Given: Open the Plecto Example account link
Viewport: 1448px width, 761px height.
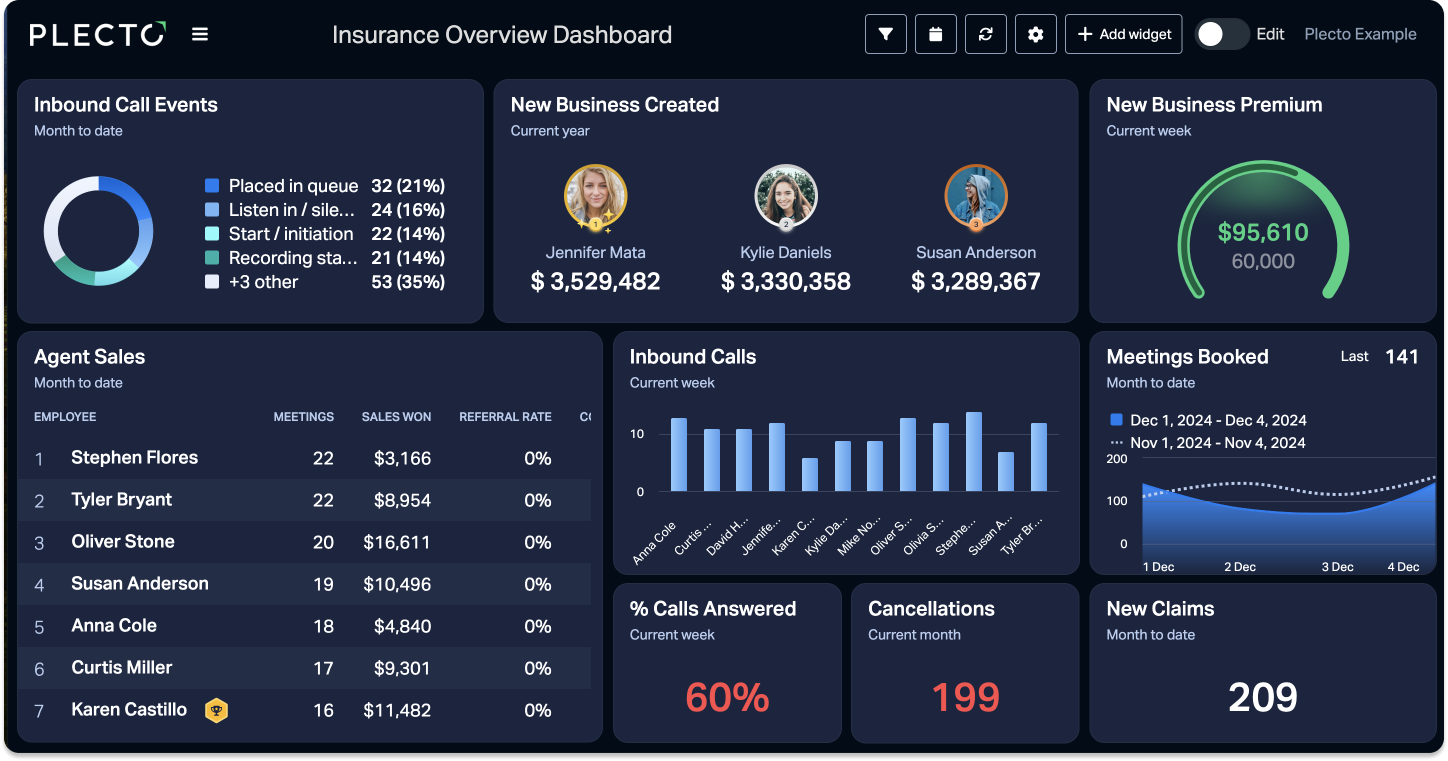Looking at the screenshot, I should (1360, 34).
